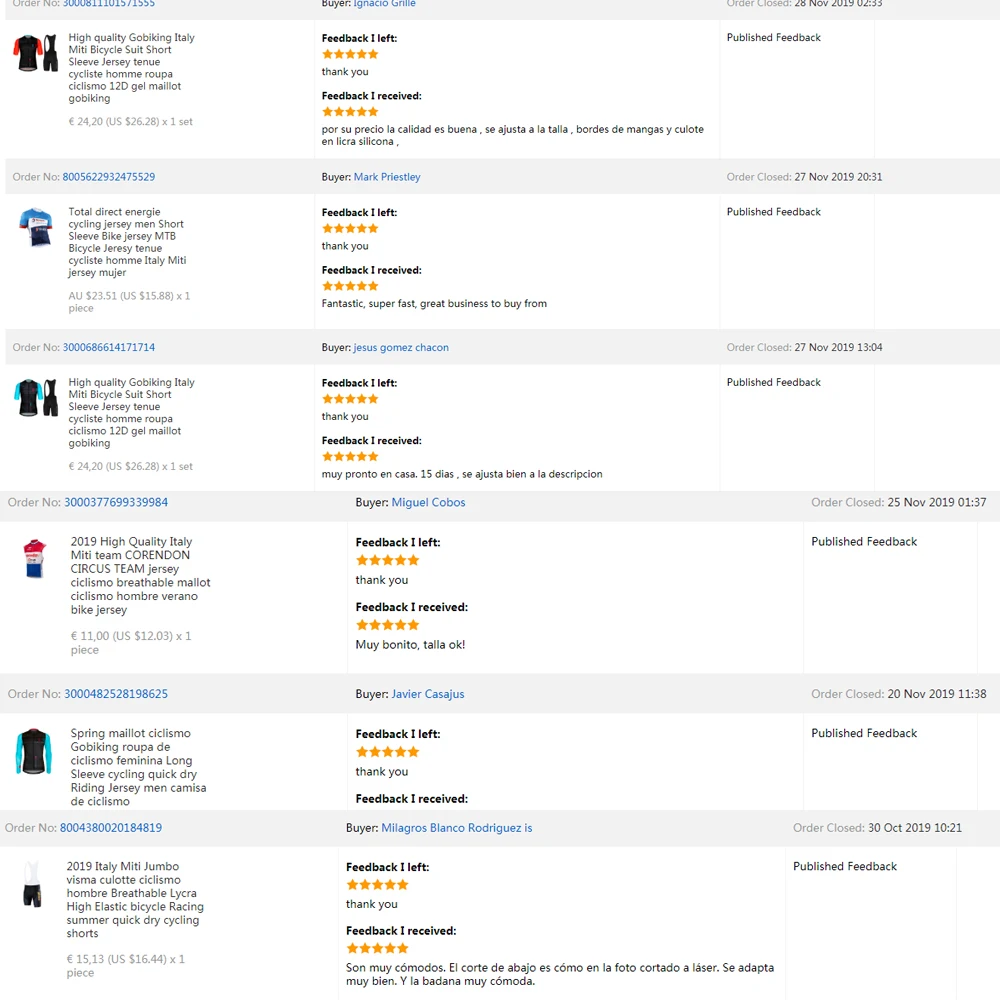
Task: Open the red and black cycling suit thumbnail
Action: pos(36,54)
